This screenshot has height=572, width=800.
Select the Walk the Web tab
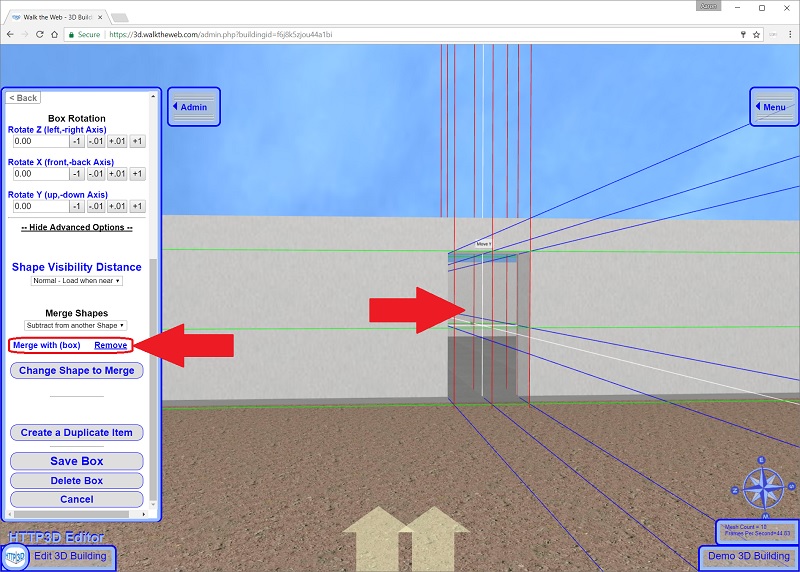(x=56, y=17)
